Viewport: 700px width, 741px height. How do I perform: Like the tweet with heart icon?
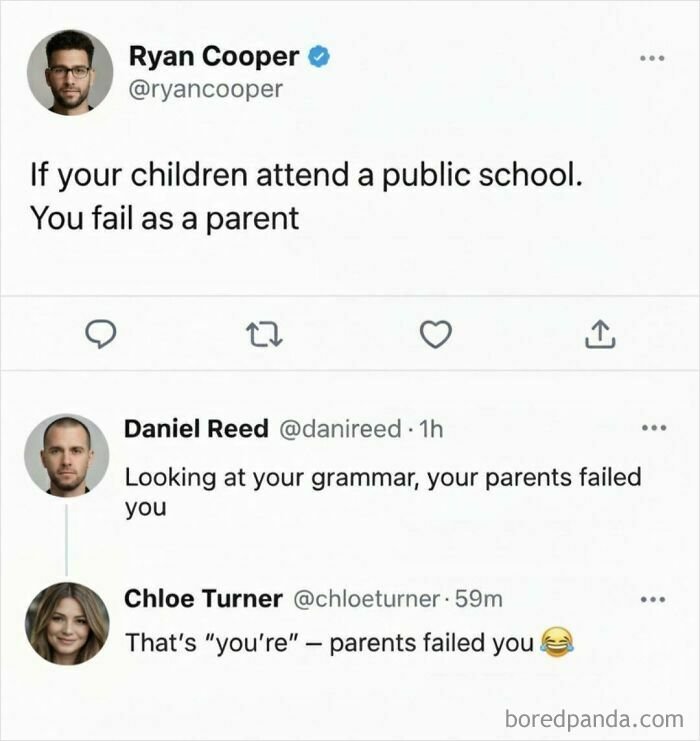(434, 336)
